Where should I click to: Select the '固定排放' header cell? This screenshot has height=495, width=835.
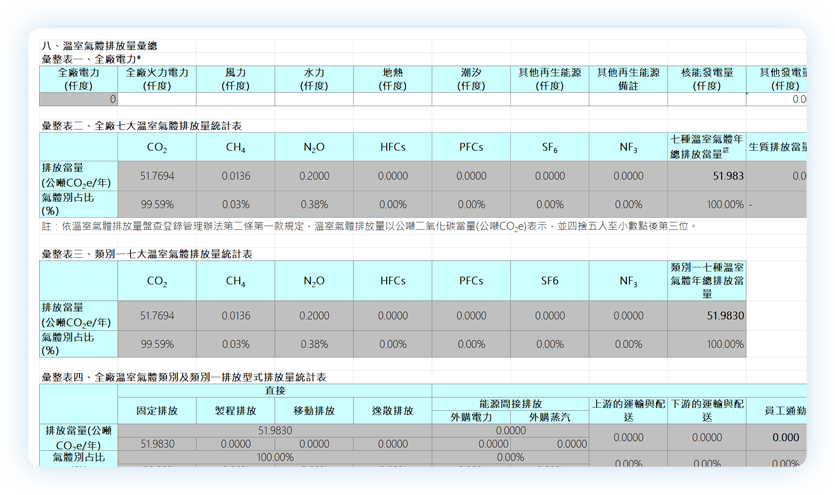pos(157,410)
